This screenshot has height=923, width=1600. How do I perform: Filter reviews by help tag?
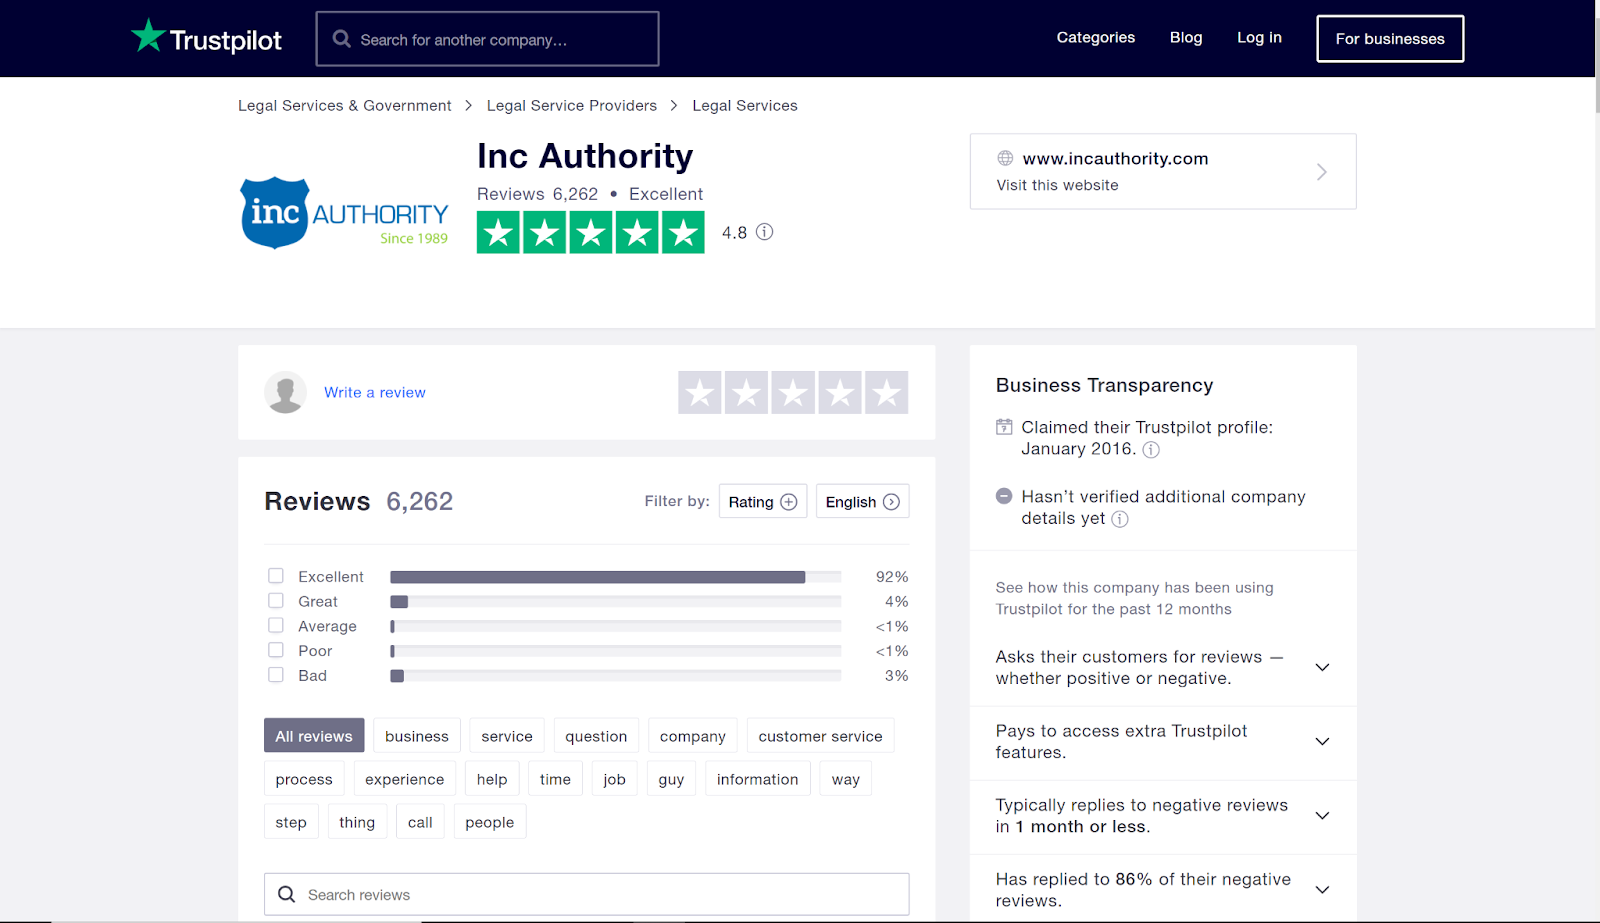492,779
